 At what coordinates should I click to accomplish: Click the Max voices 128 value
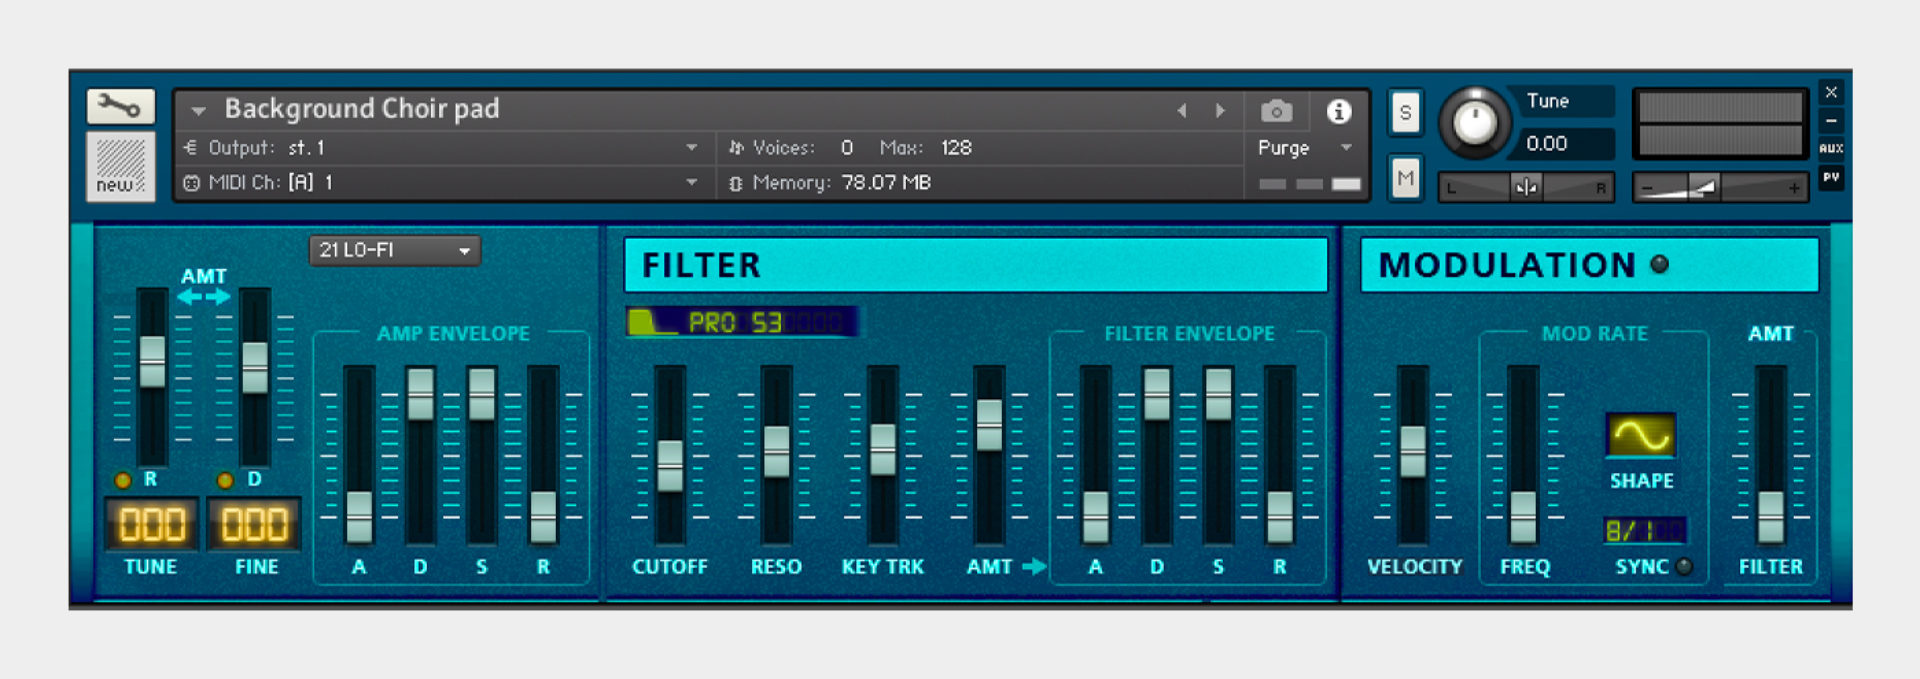pyautogui.click(x=955, y=147)
